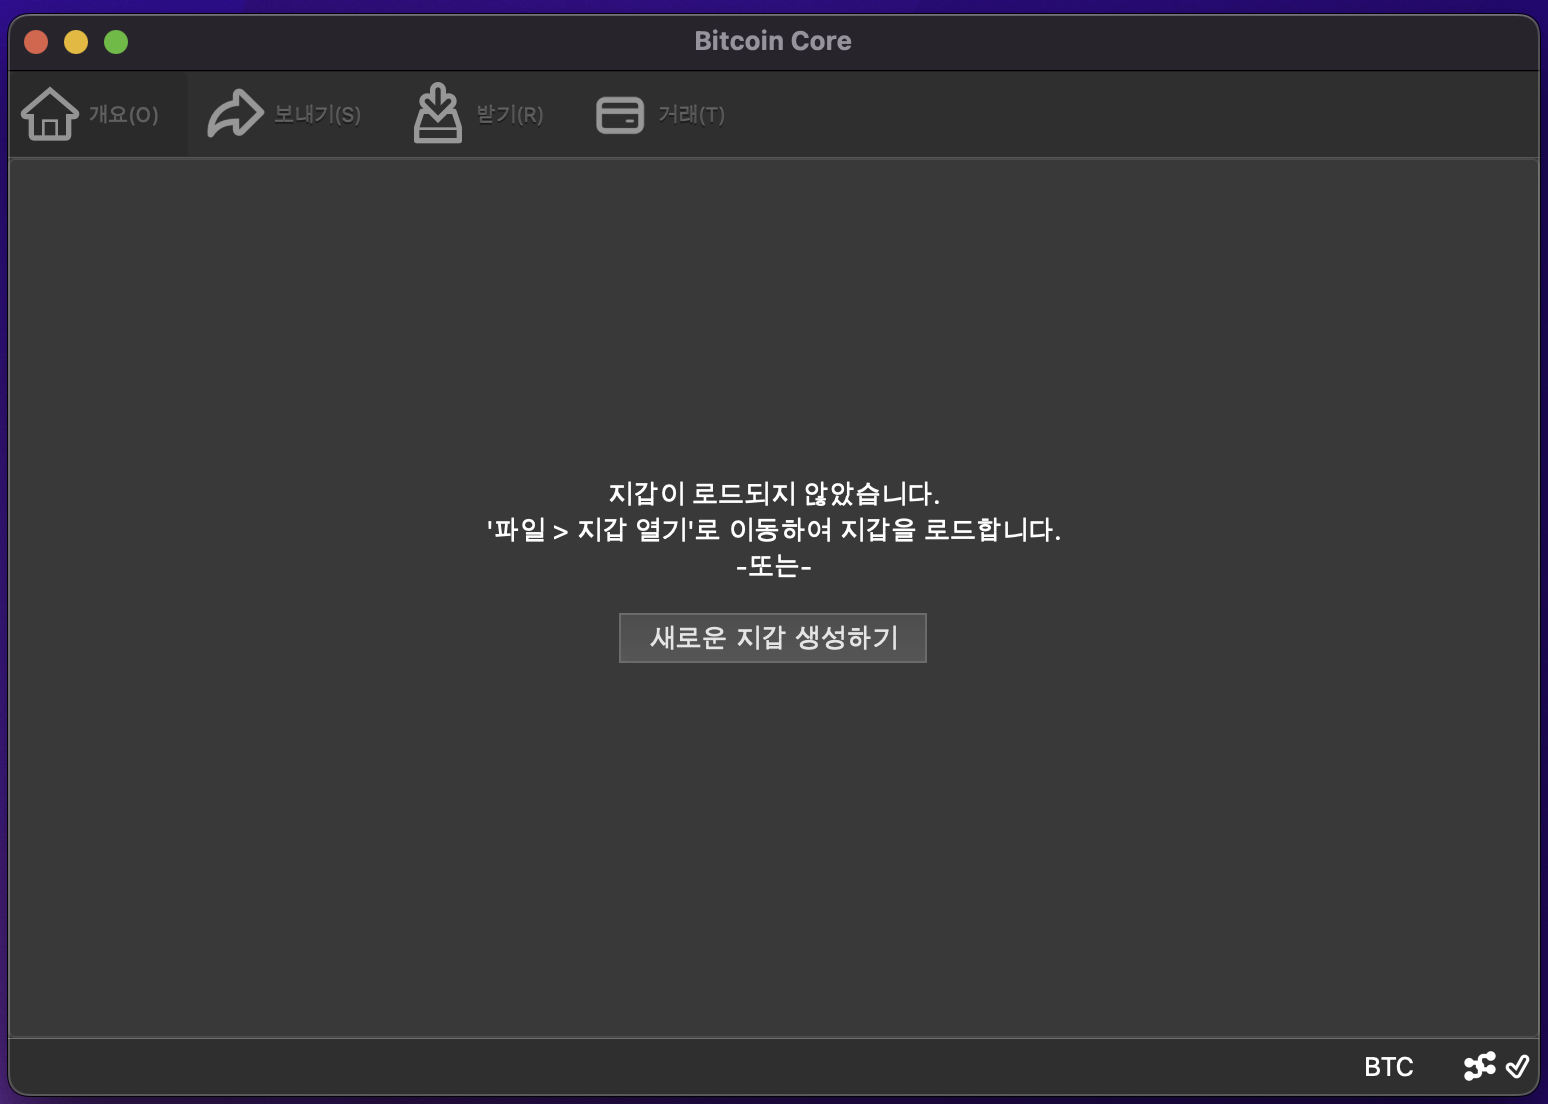Viewport: 1548px width, 1104px height.
Task: Click the '파일 > 지갑 열기' instruction line
Action: coord(774,530)
